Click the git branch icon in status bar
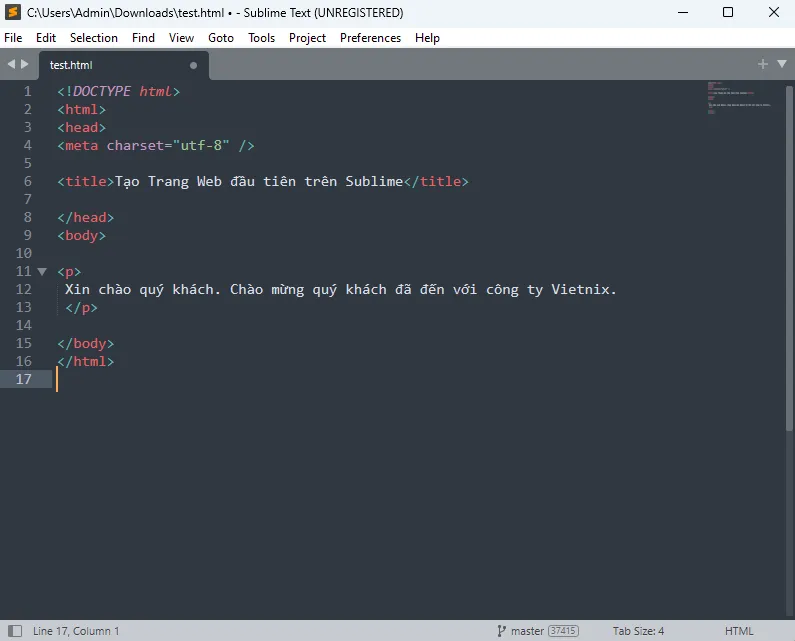Viewport: 795px width, 641px height. [x=501, y=631]
